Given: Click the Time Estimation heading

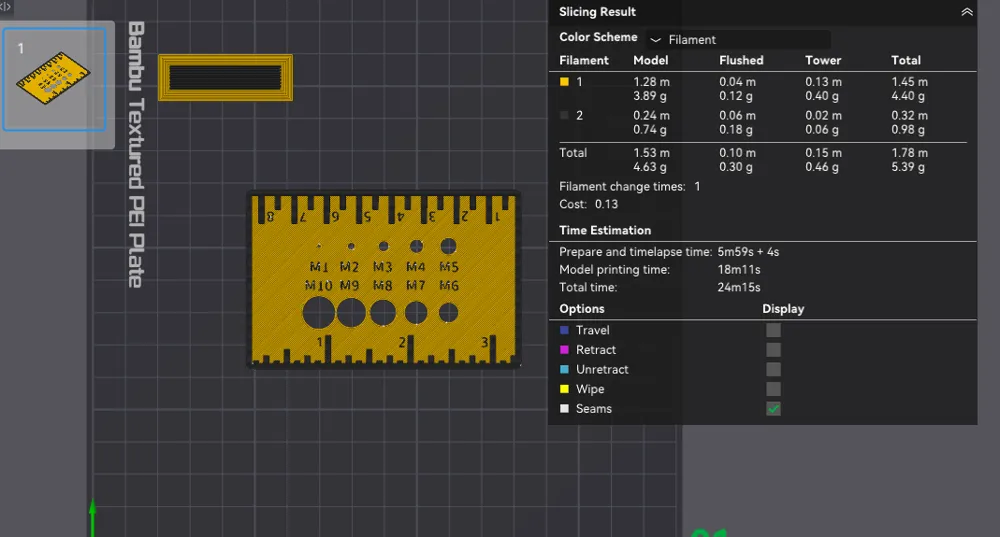Looking at the screenshot, I should [605, 230].
